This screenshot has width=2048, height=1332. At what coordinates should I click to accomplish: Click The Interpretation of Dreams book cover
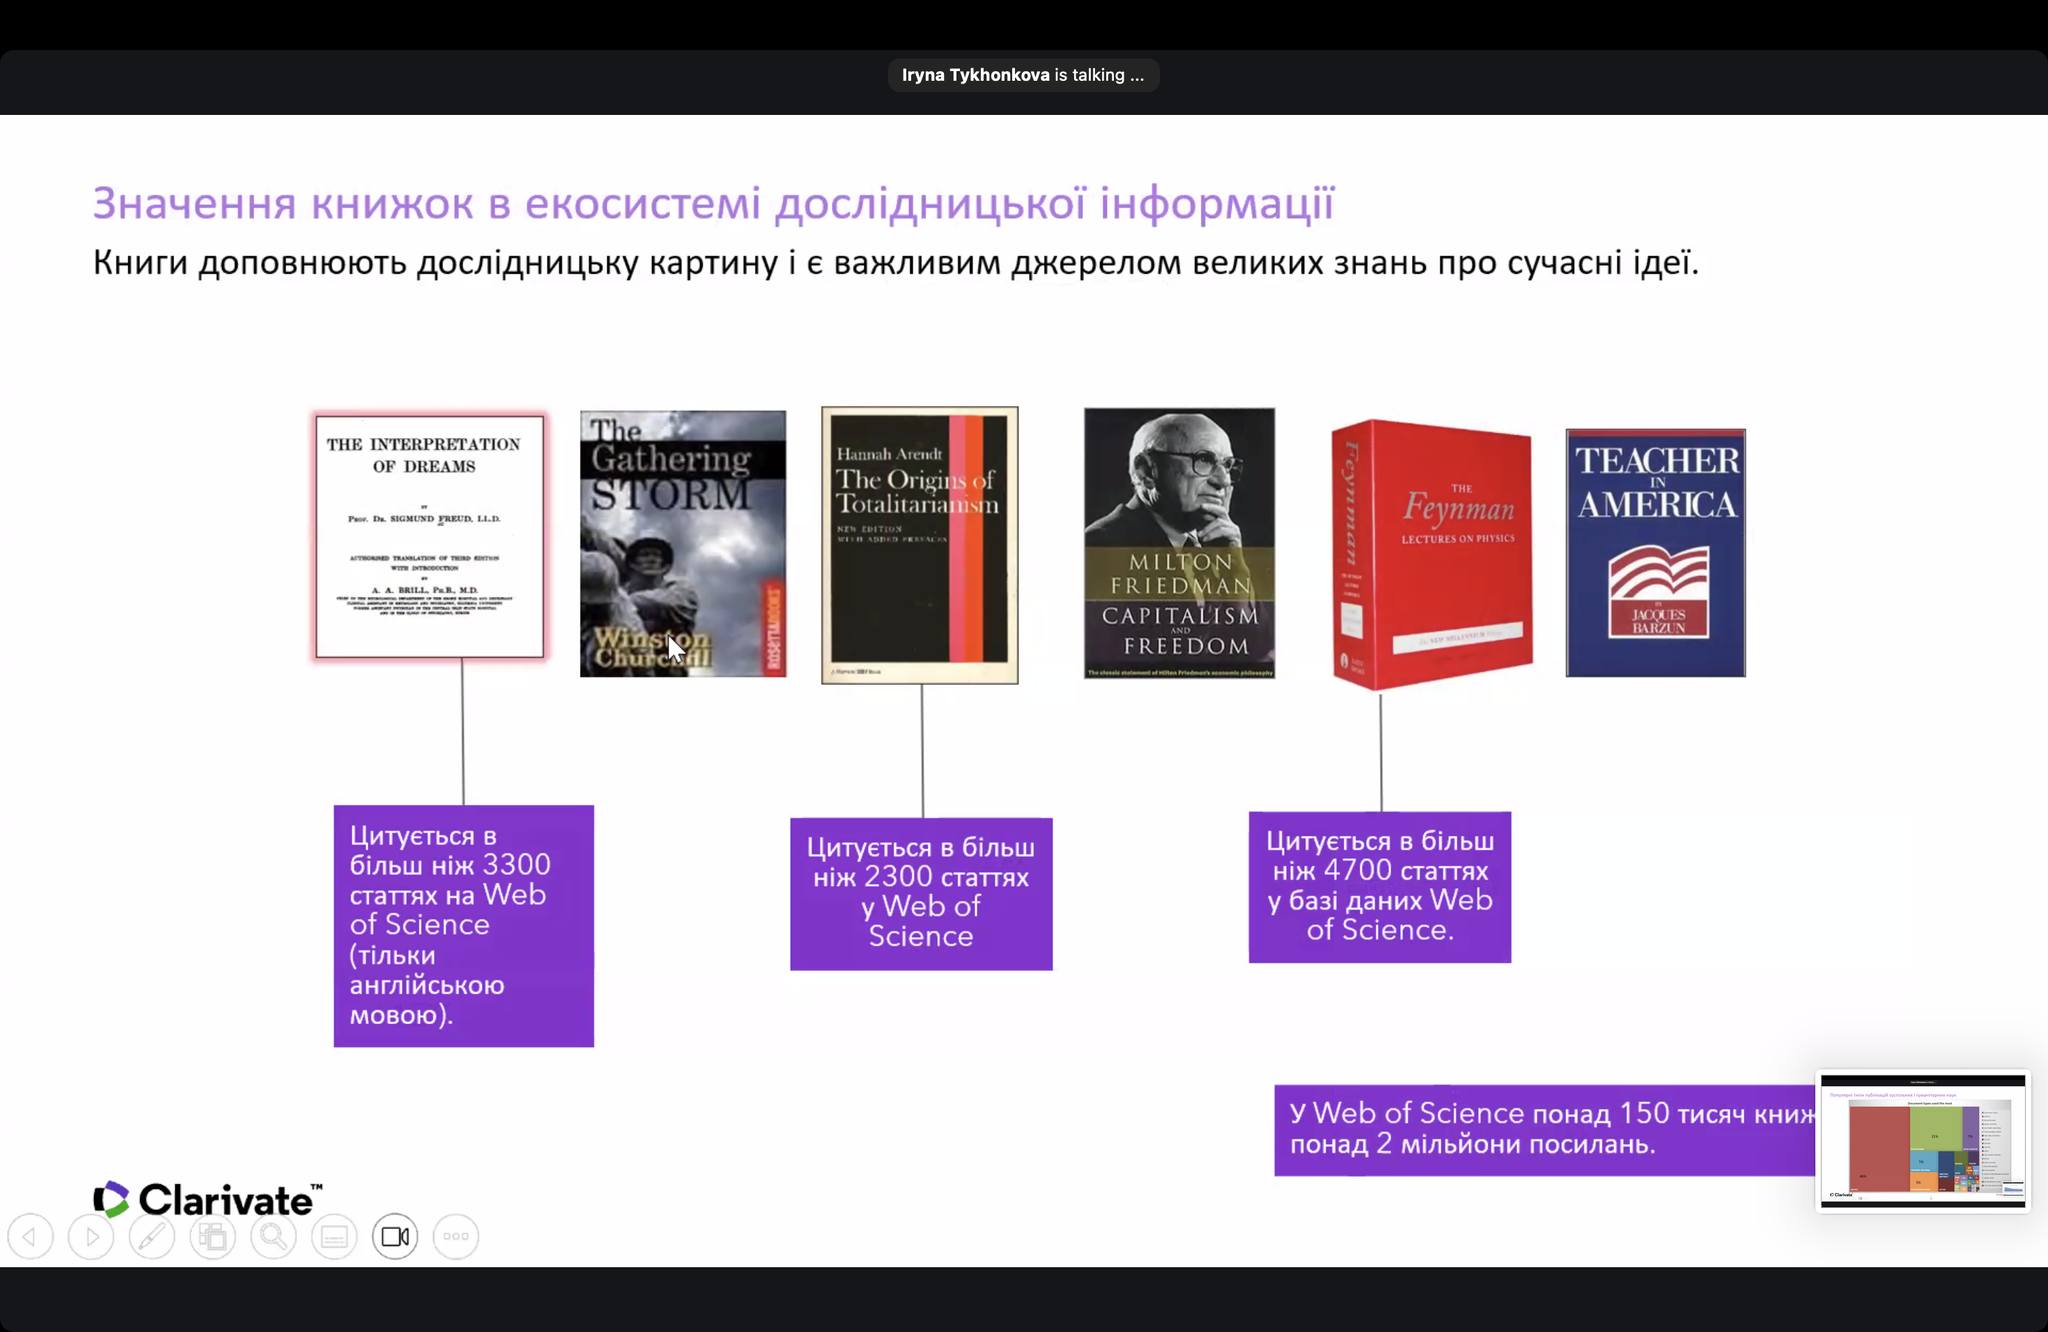pyautogui.click(x=430, y=537)
